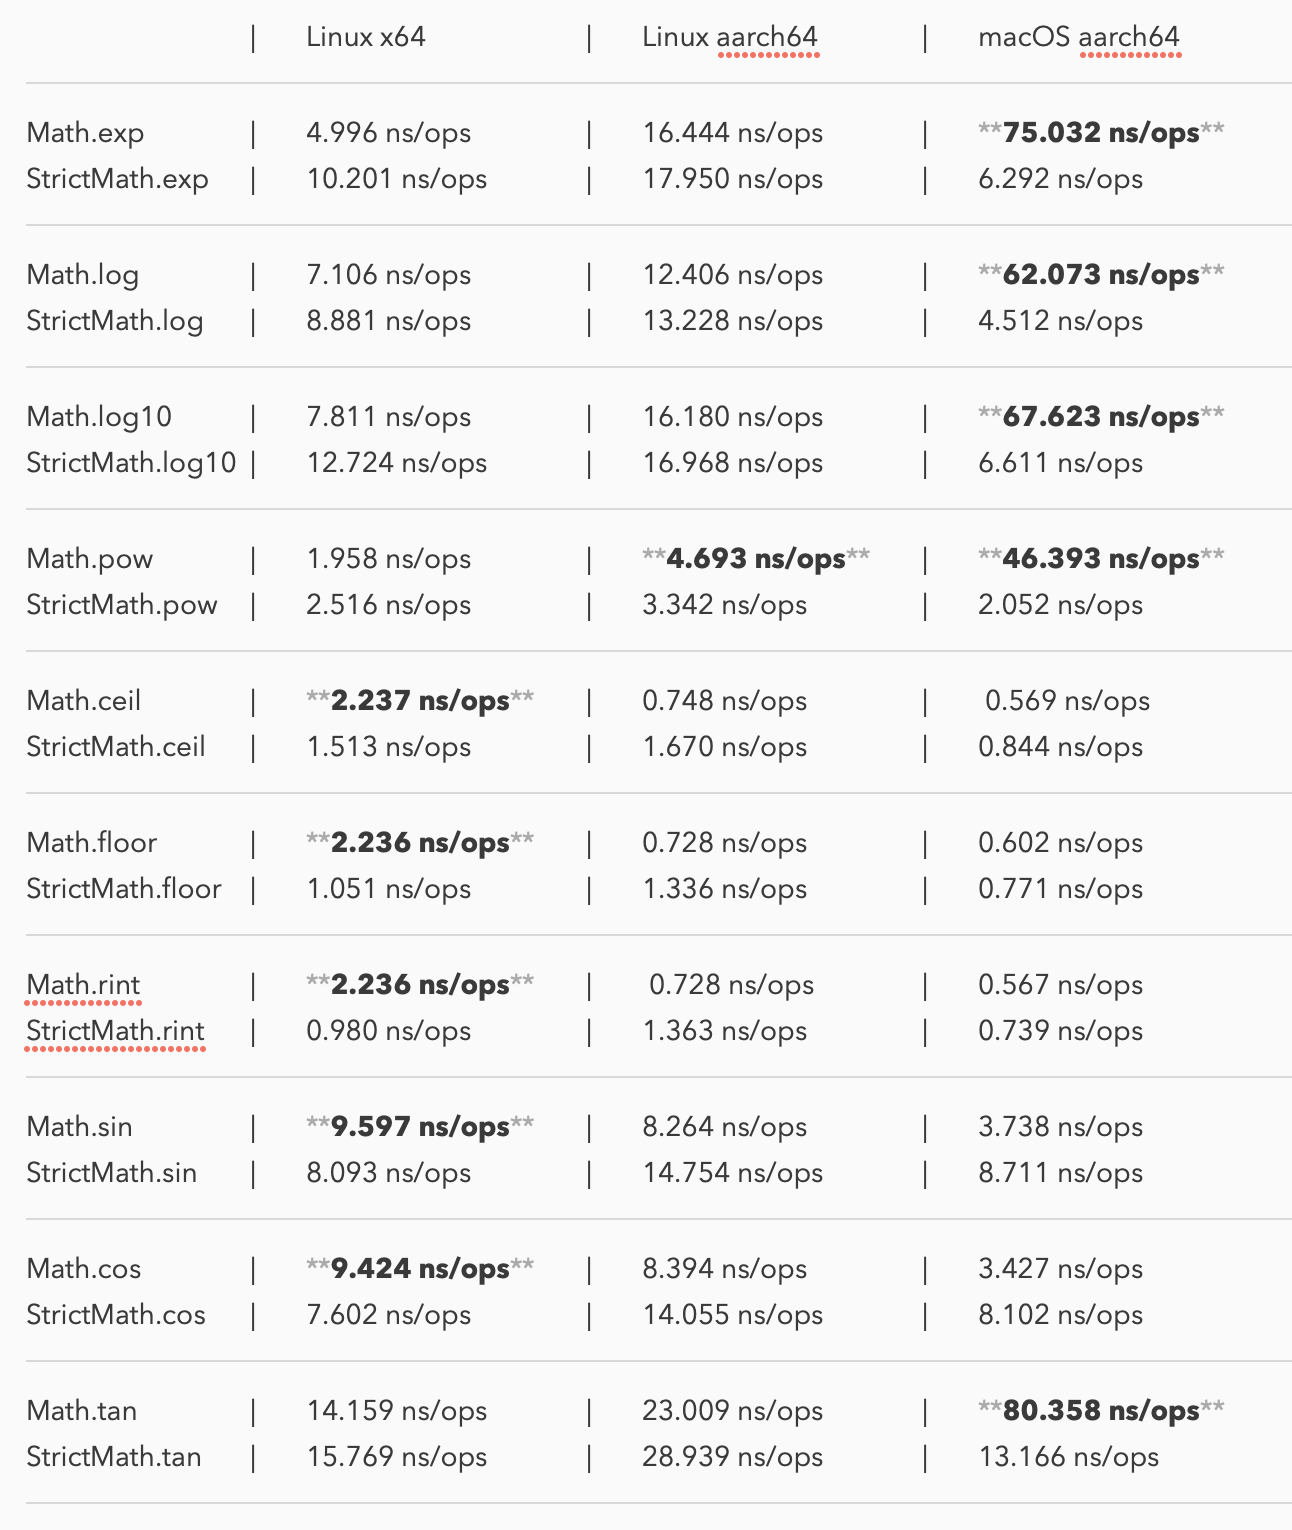Click the 28.939 ns/ops value
Screen dimensions: 1292x1530
coord(733,1457)
